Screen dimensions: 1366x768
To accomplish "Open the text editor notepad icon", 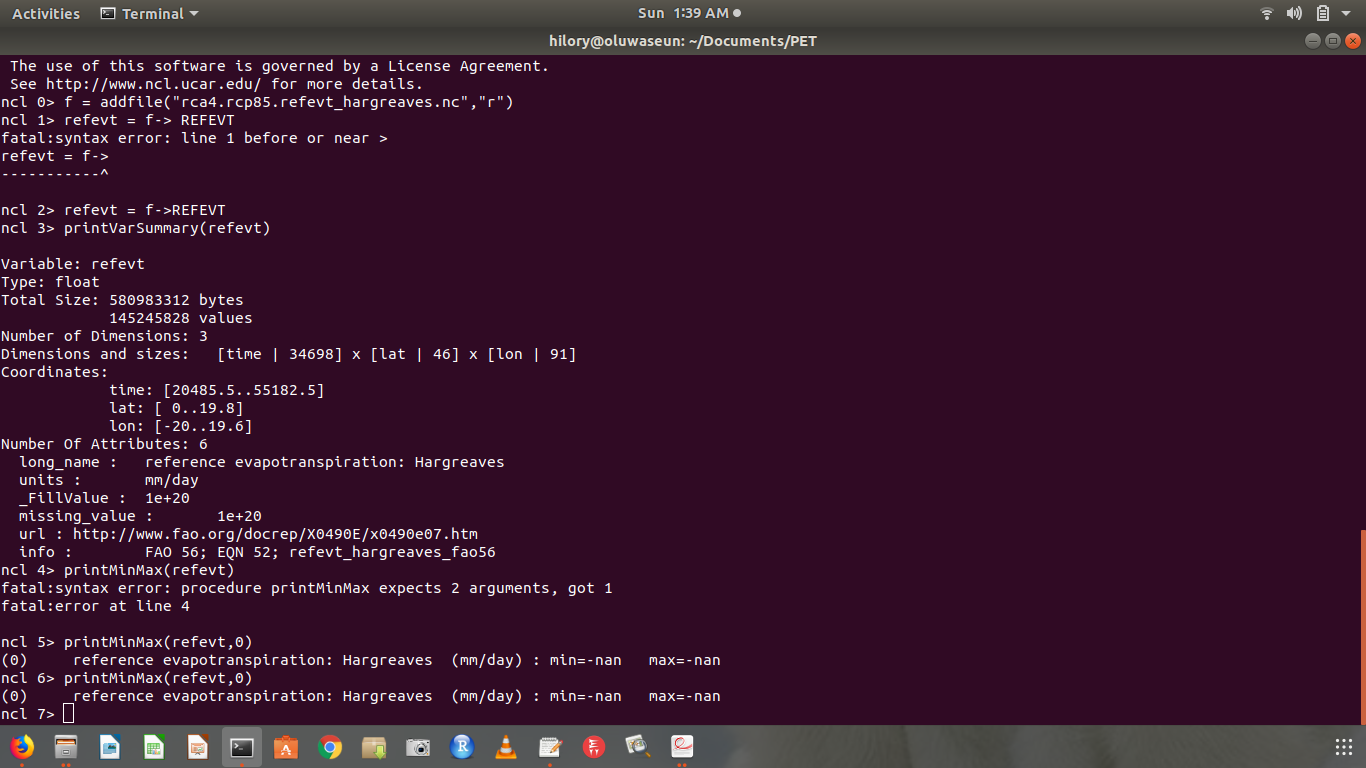I will point(550,747).
